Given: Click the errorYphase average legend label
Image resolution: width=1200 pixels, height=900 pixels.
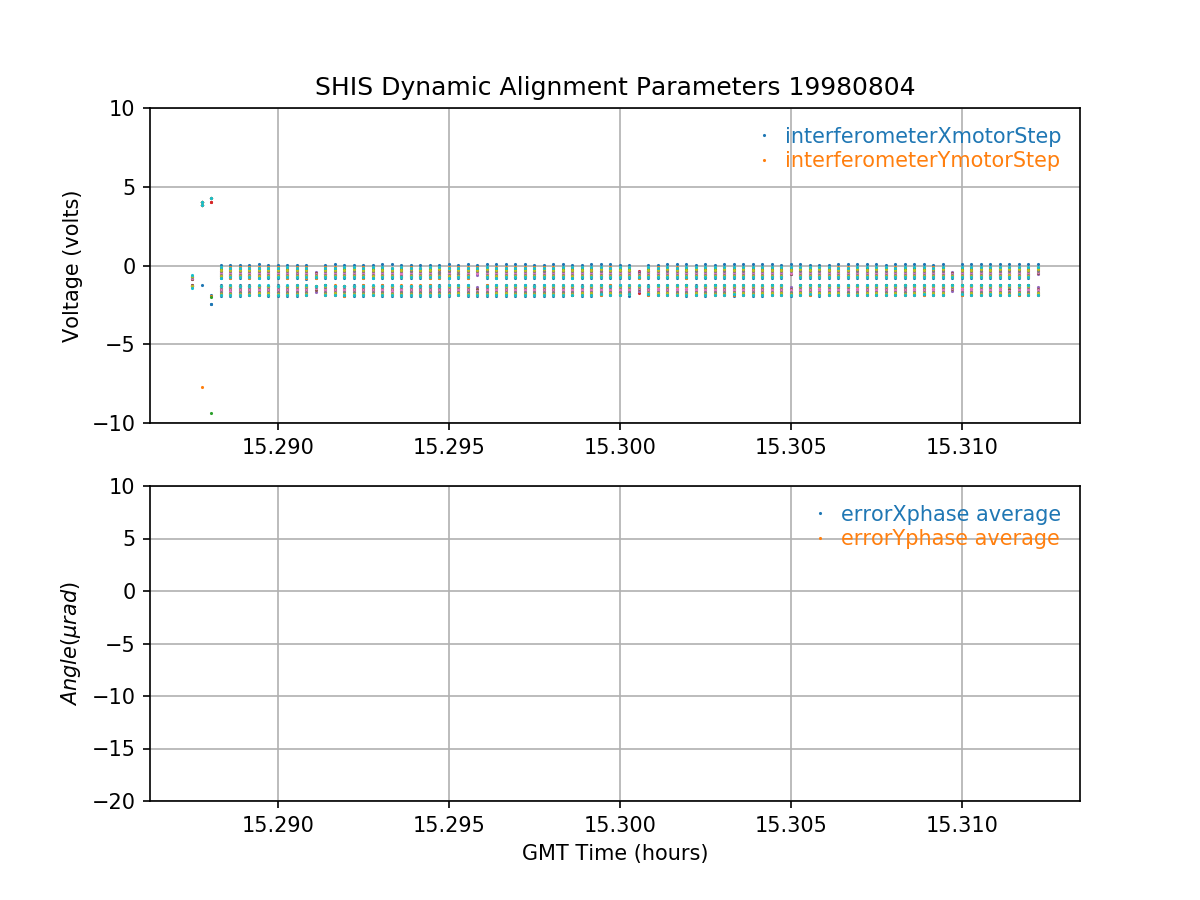Looking at the screenshot, I should tap(949, 538).
